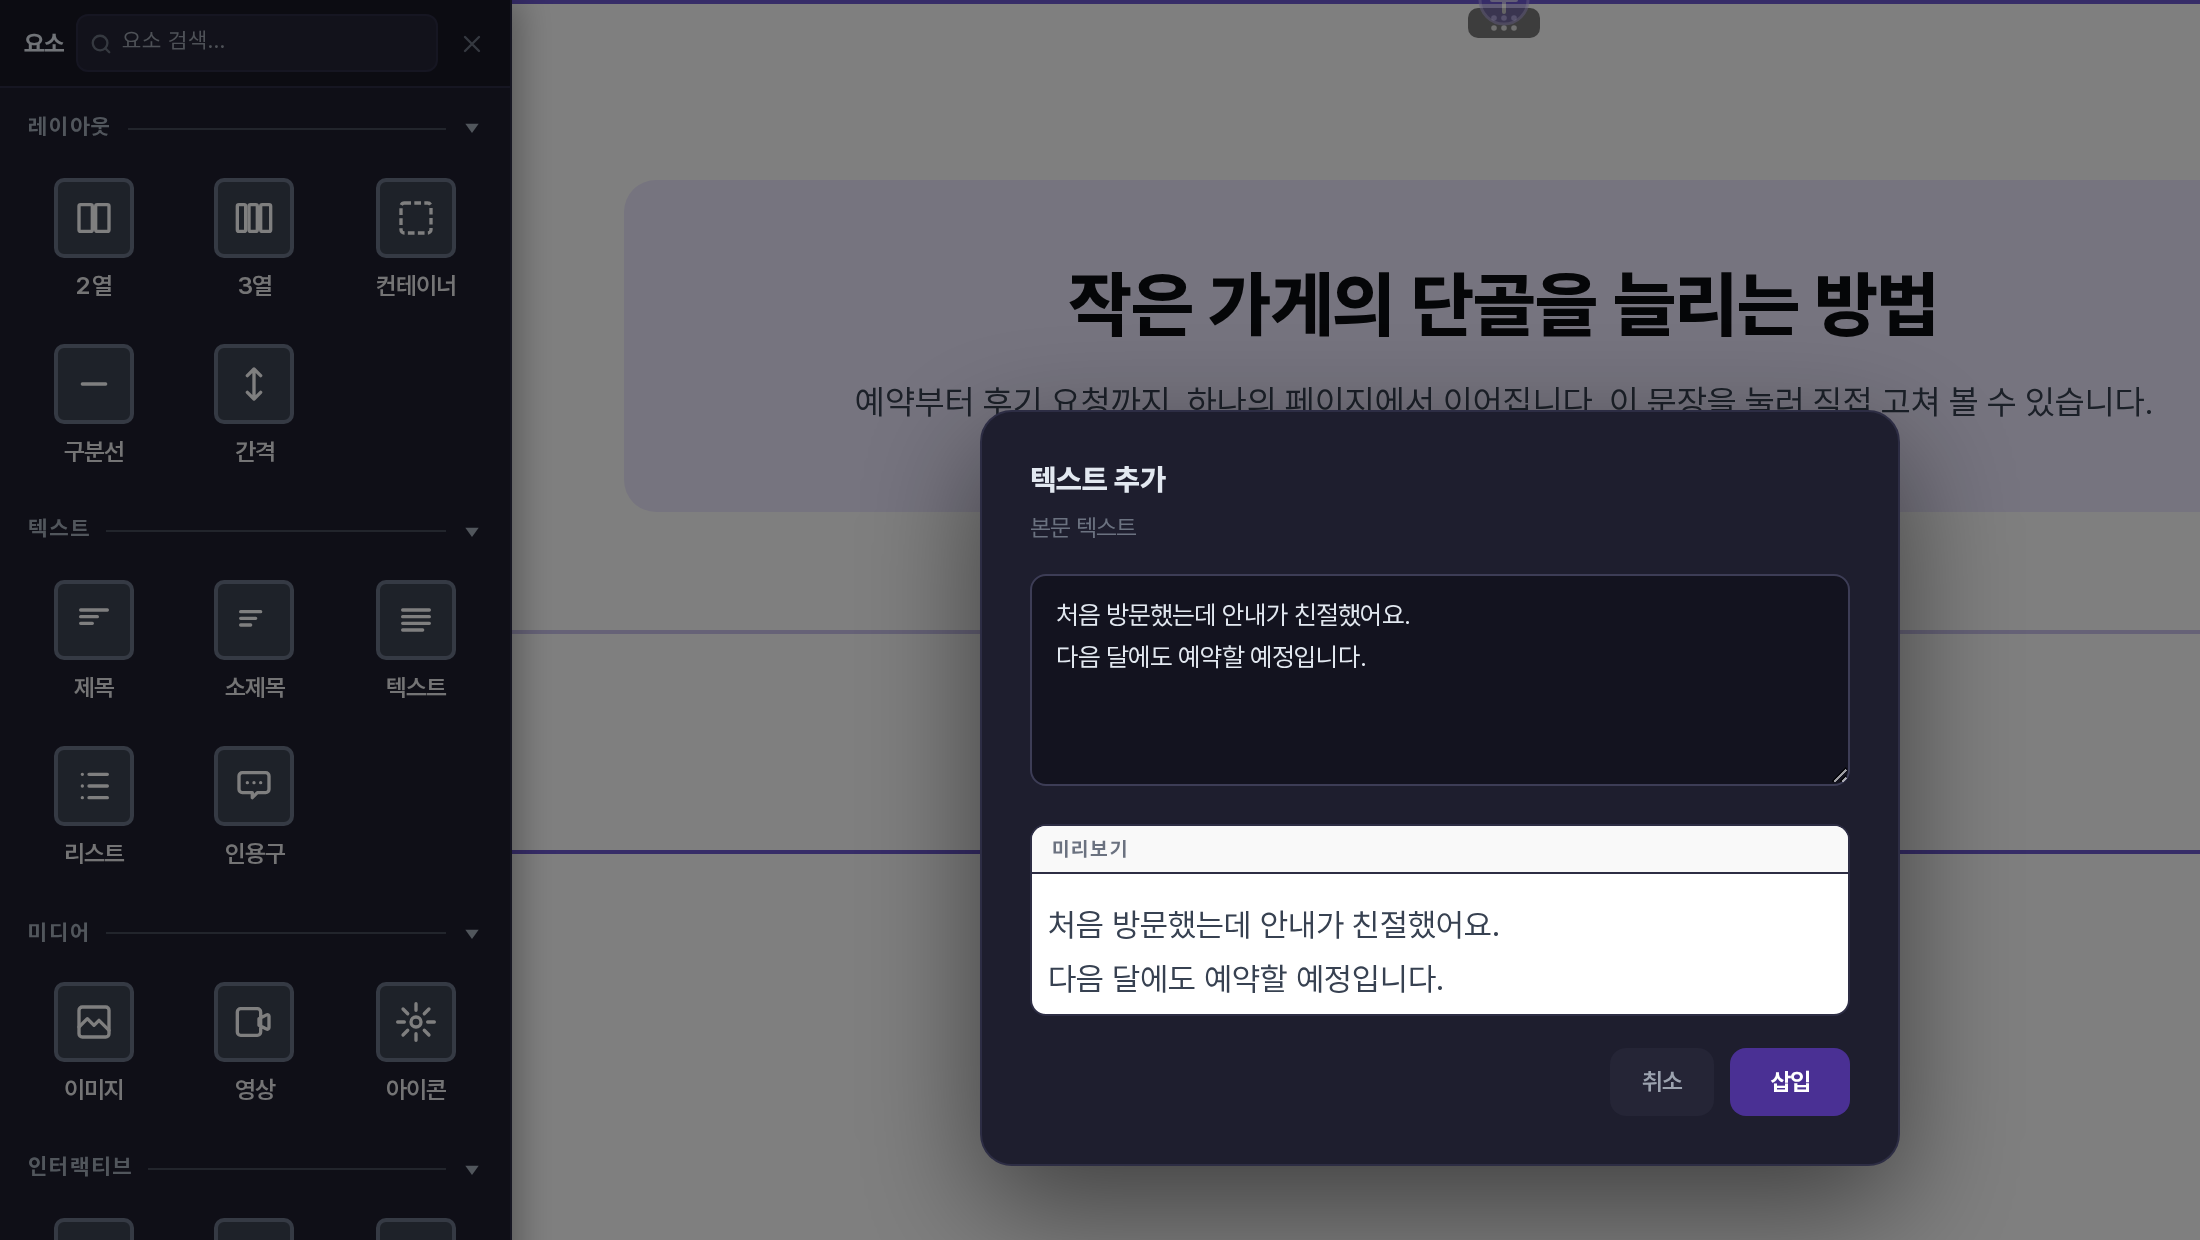Viewport: 2200px width, 1240px height.
Task: Click the search magnifier icon
Action: pyautogui.click(x=101, y=44)
